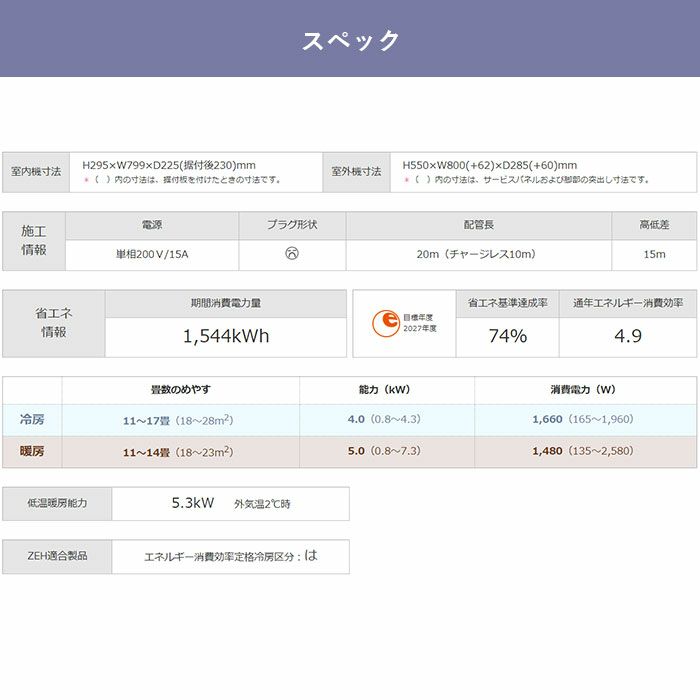This screenshot has width=700, height=700.
Task: Click the 4.9 annual efficiency value
Action: (628, 336)
